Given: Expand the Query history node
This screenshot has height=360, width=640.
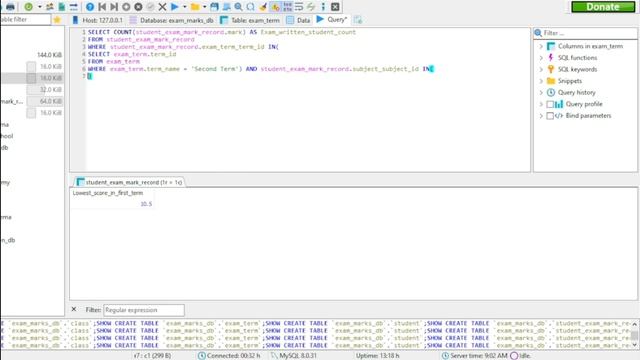Looking at the screenshot, I should pos(541,93).
